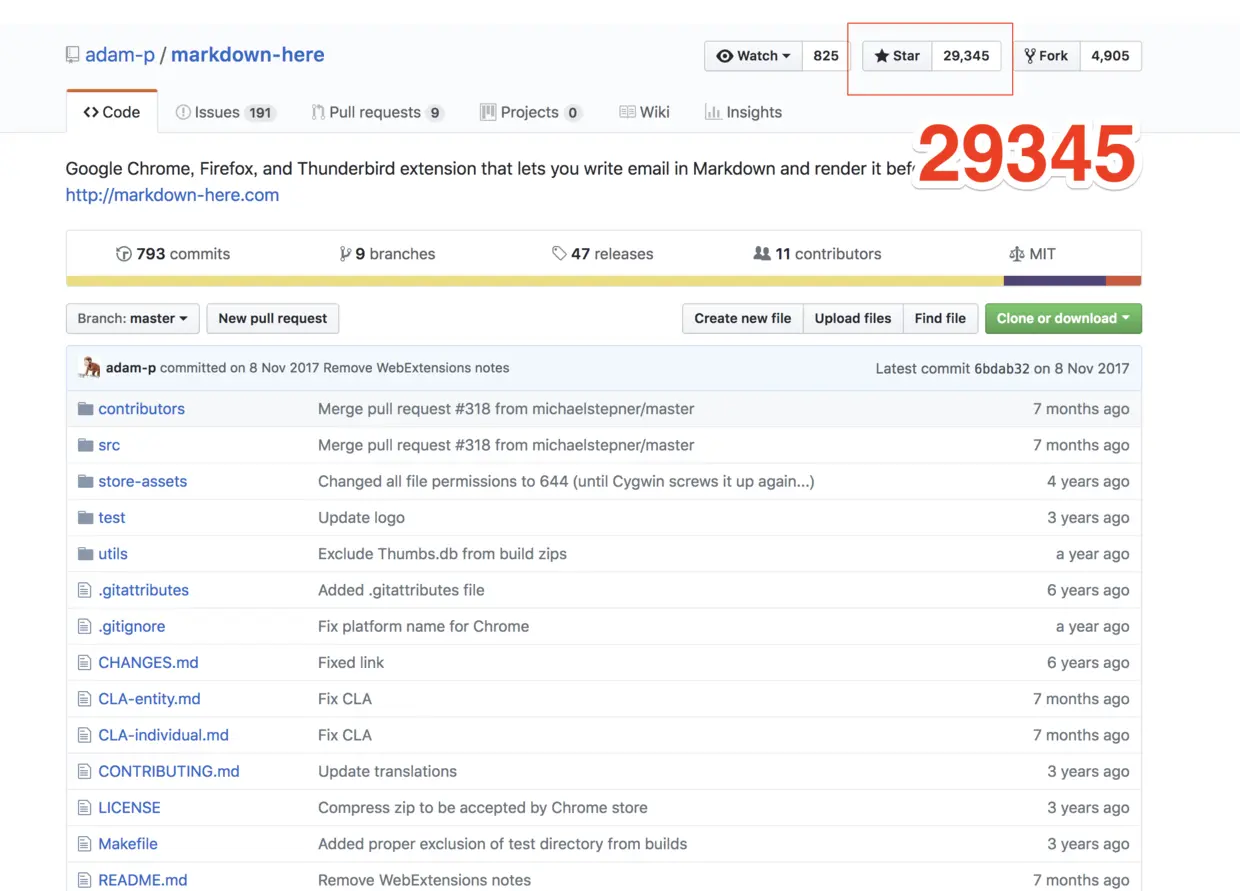Open the markdown-here repository name link
1240x891 pixels.
247,55
